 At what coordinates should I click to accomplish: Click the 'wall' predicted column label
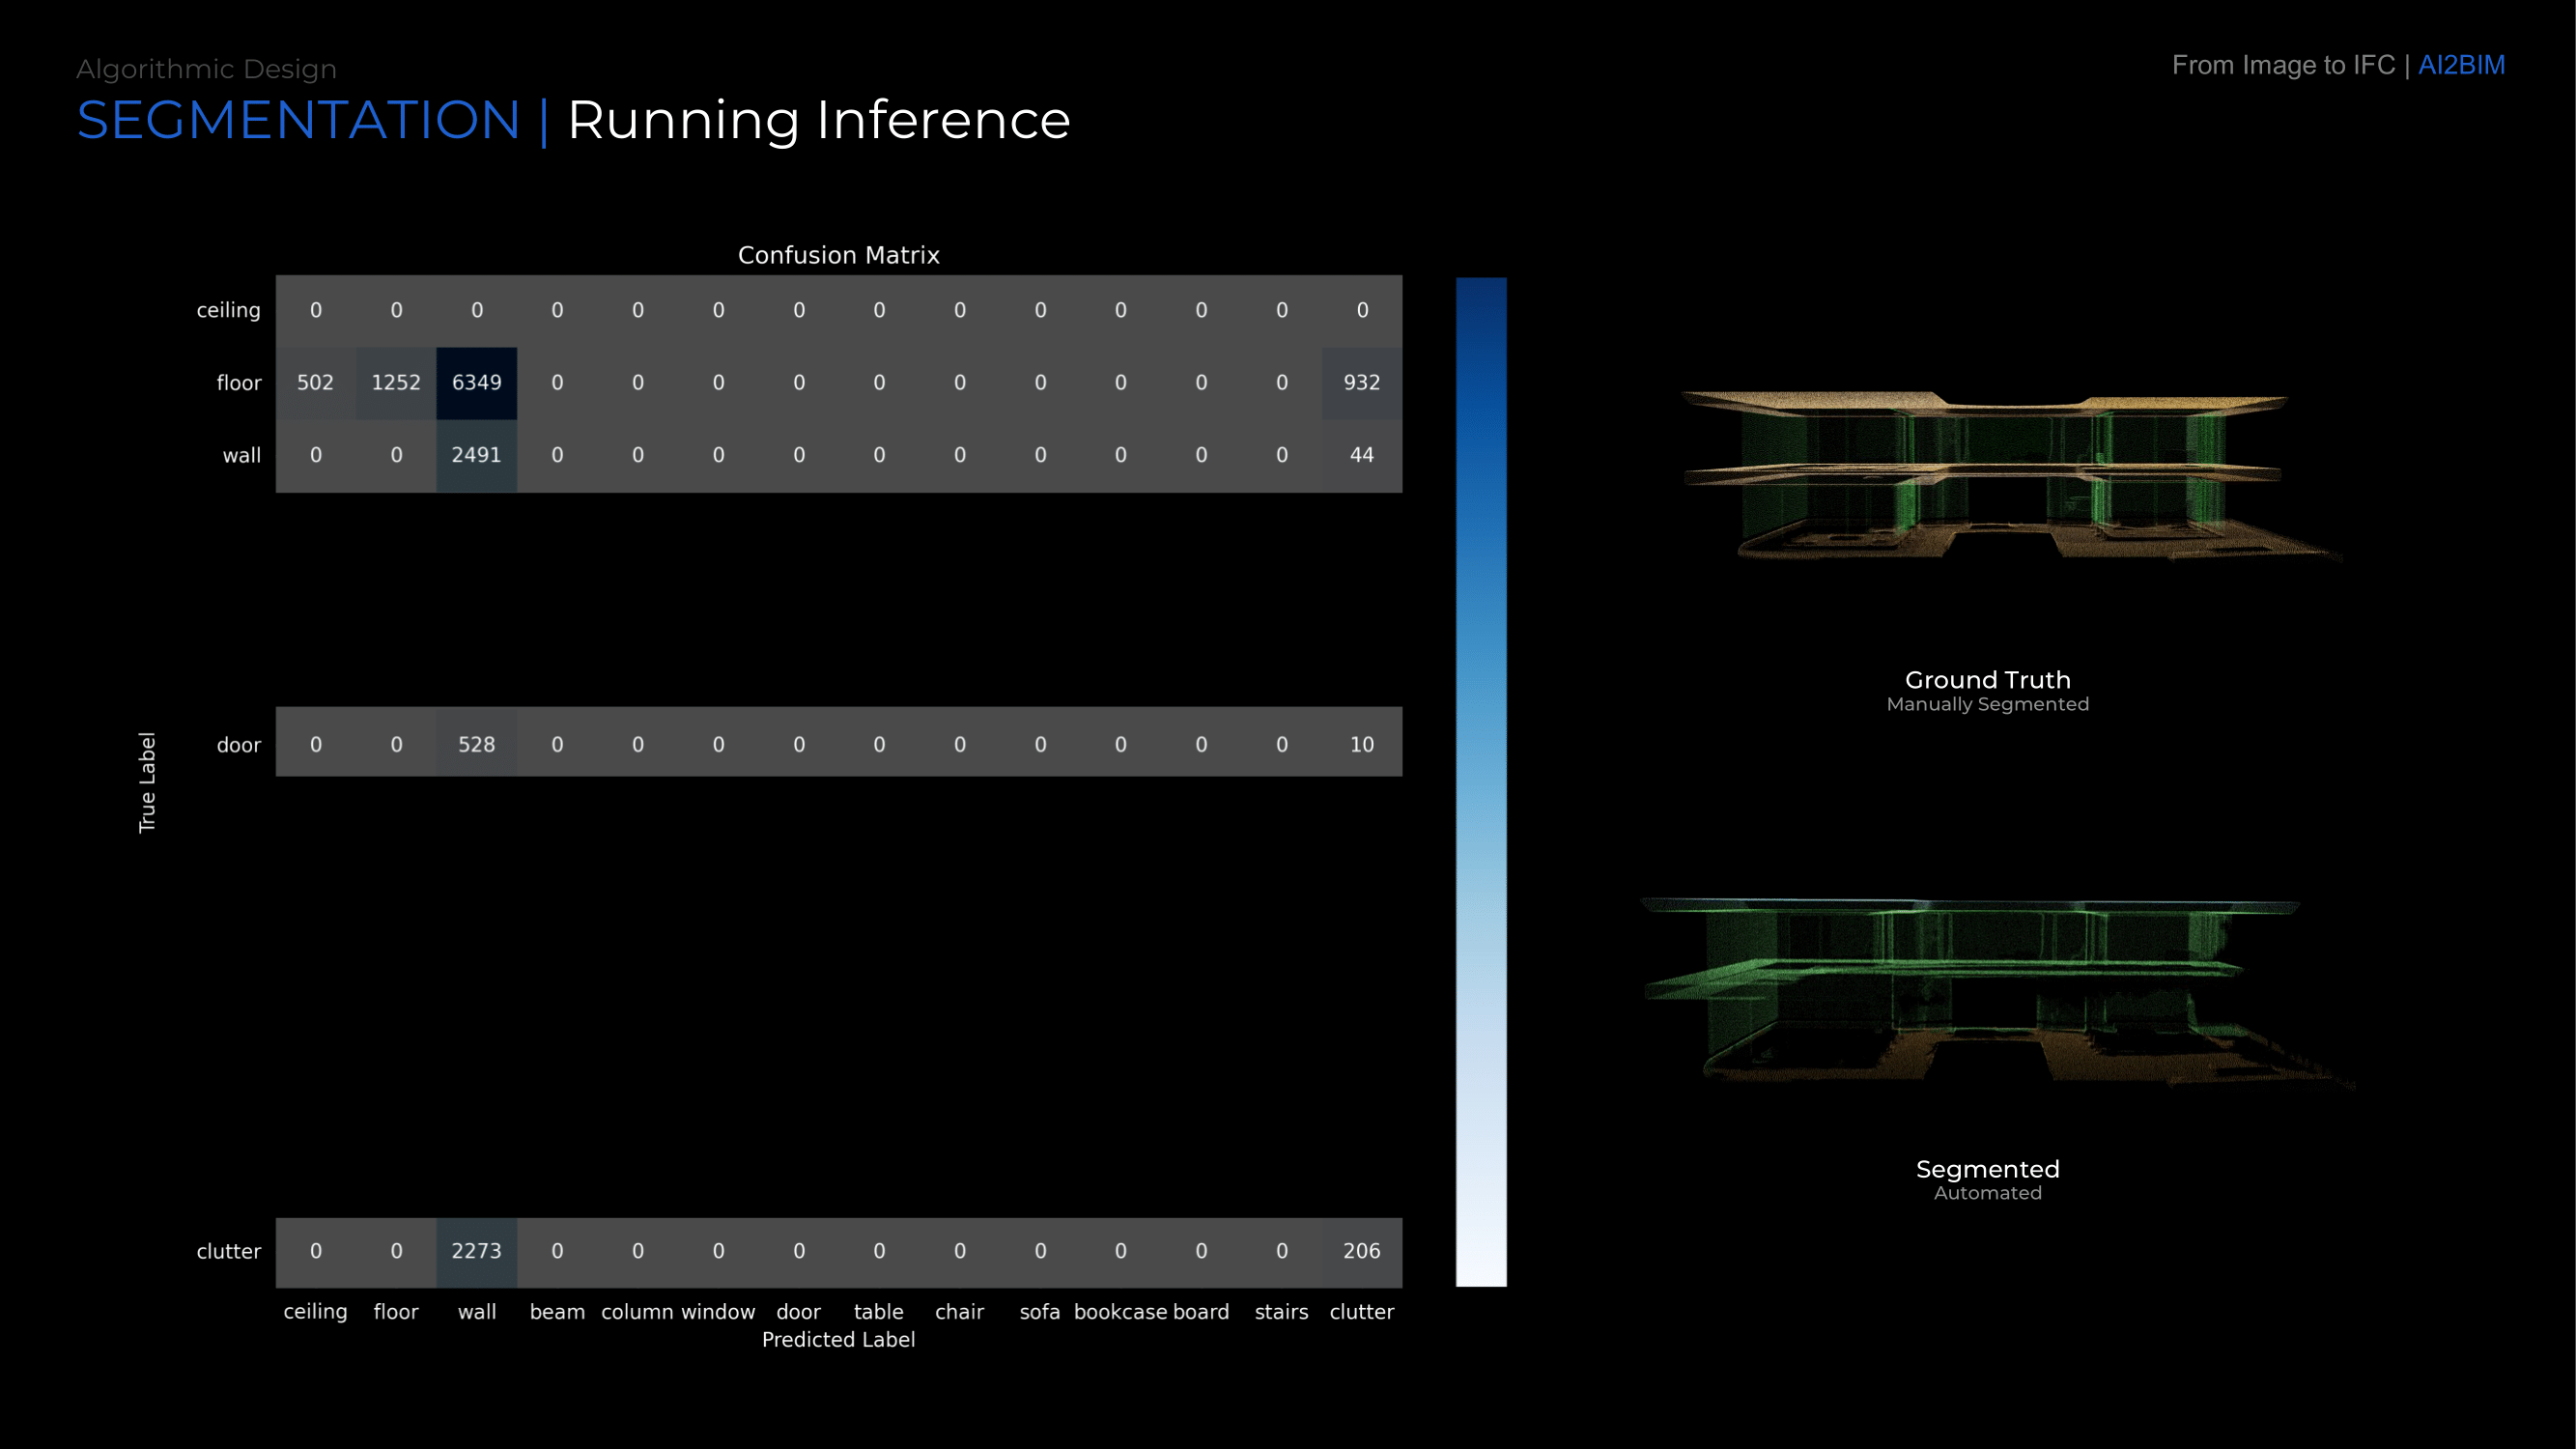coord(477,1312)
